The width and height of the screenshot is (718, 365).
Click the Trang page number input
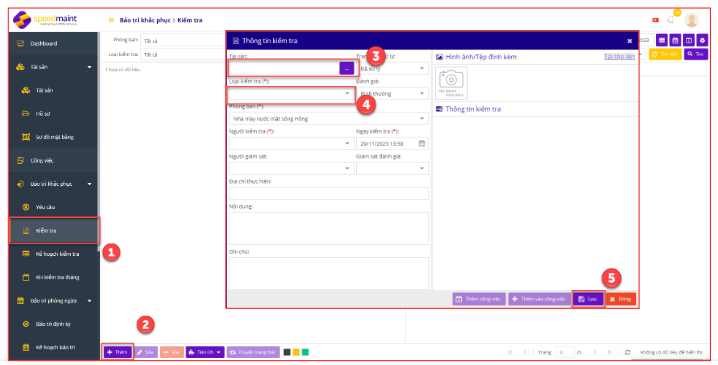(x=565, y=352)
